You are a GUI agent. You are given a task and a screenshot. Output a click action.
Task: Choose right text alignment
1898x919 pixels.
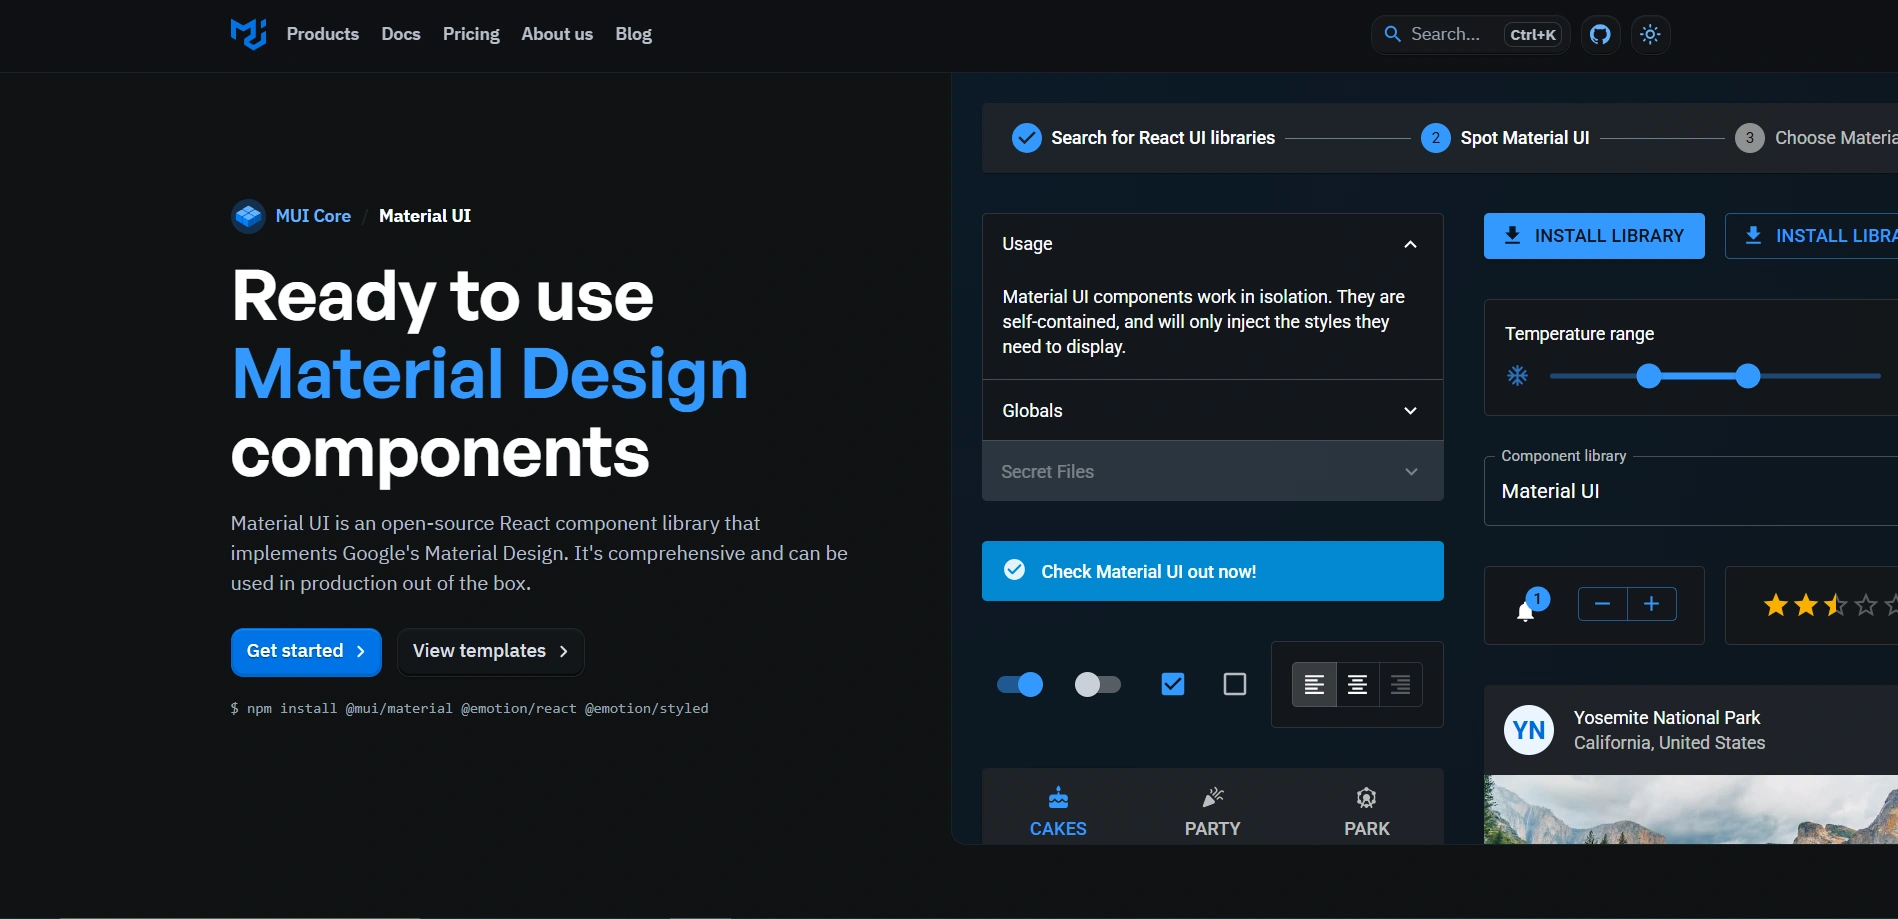click(x=1400, y=685)
